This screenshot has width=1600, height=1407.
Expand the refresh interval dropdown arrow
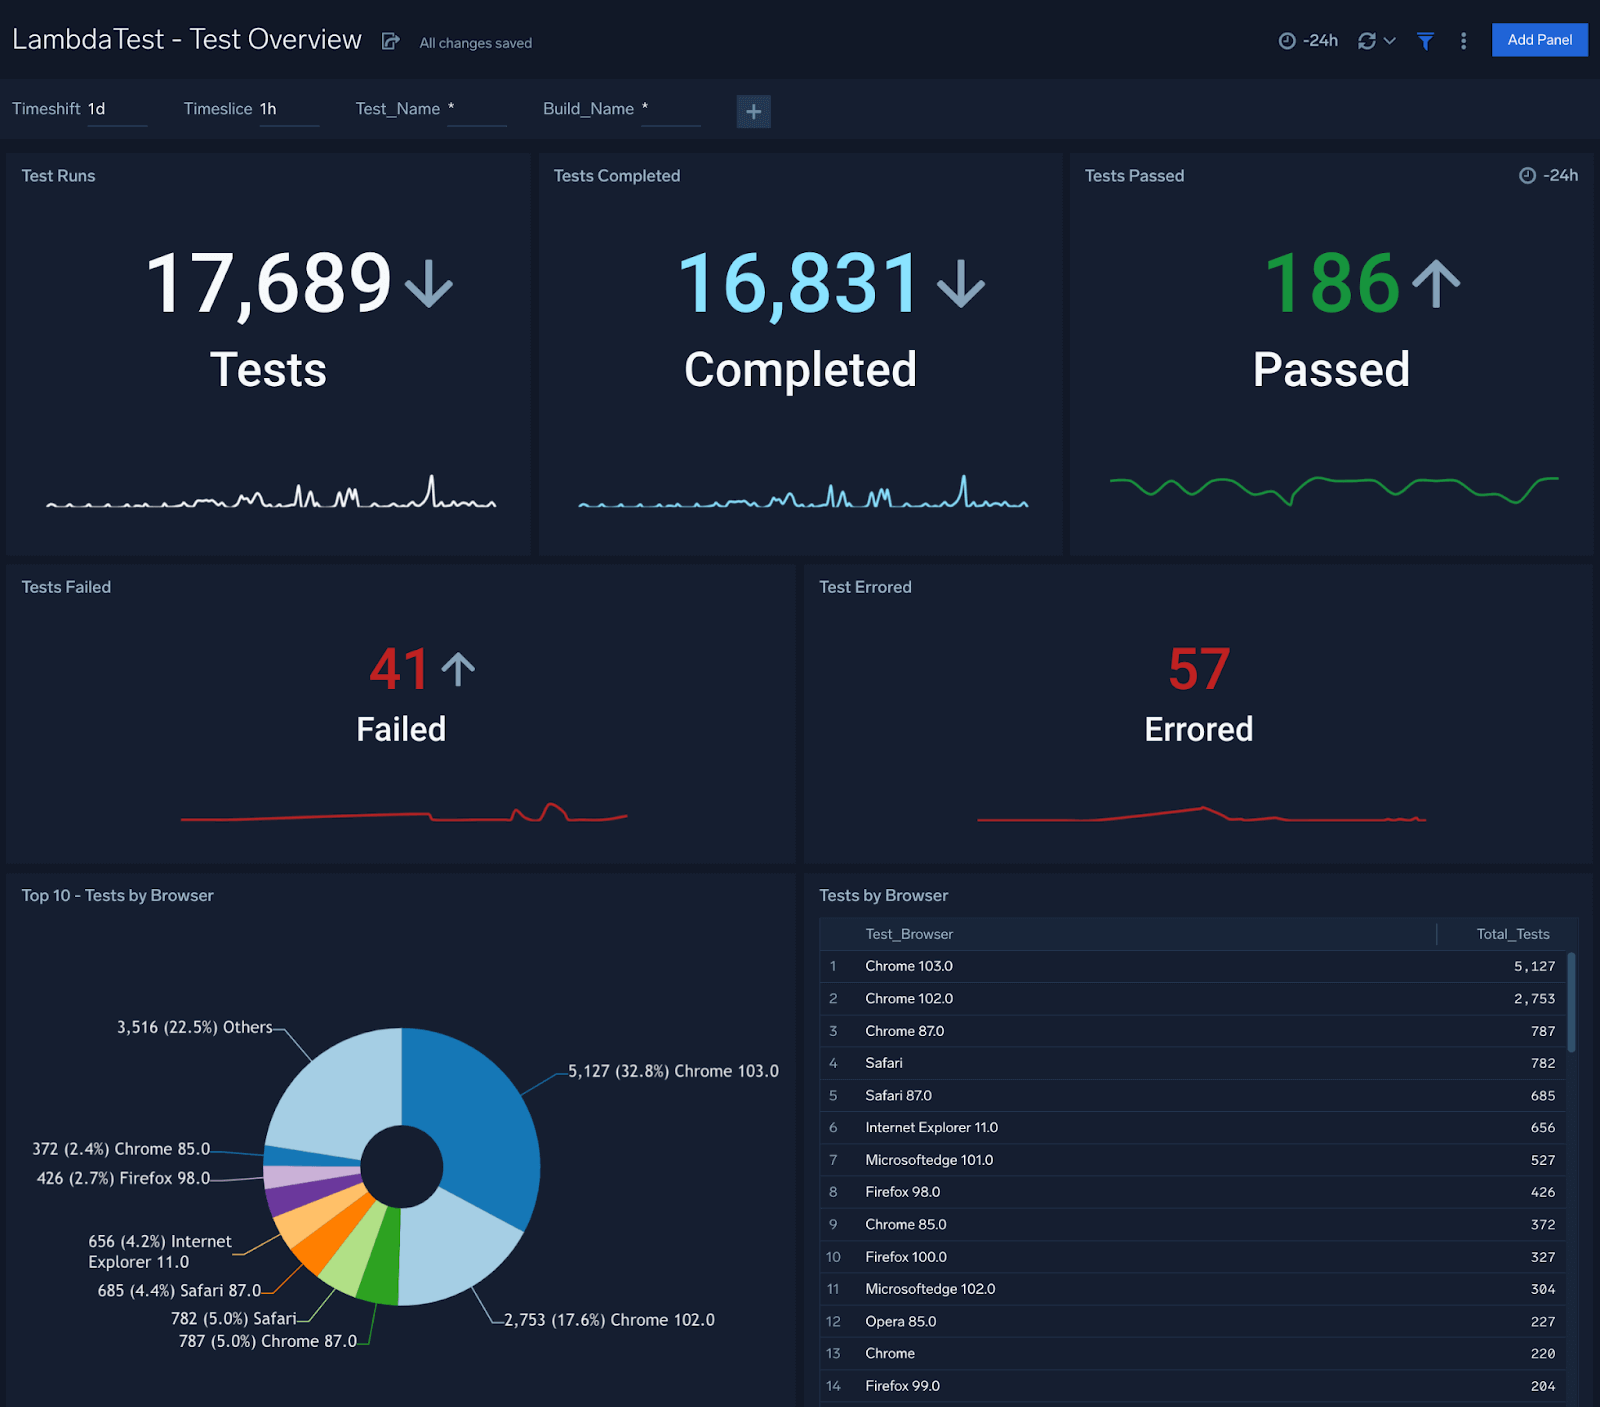1389,41
